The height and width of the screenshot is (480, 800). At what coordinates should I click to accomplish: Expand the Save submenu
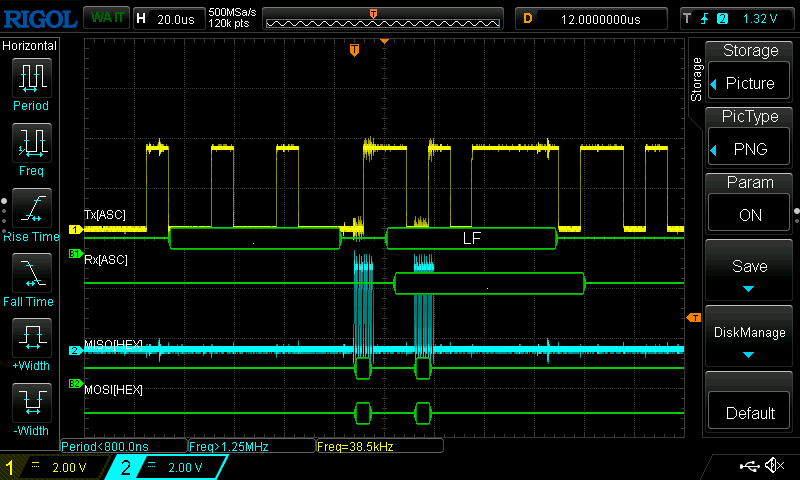750,271
